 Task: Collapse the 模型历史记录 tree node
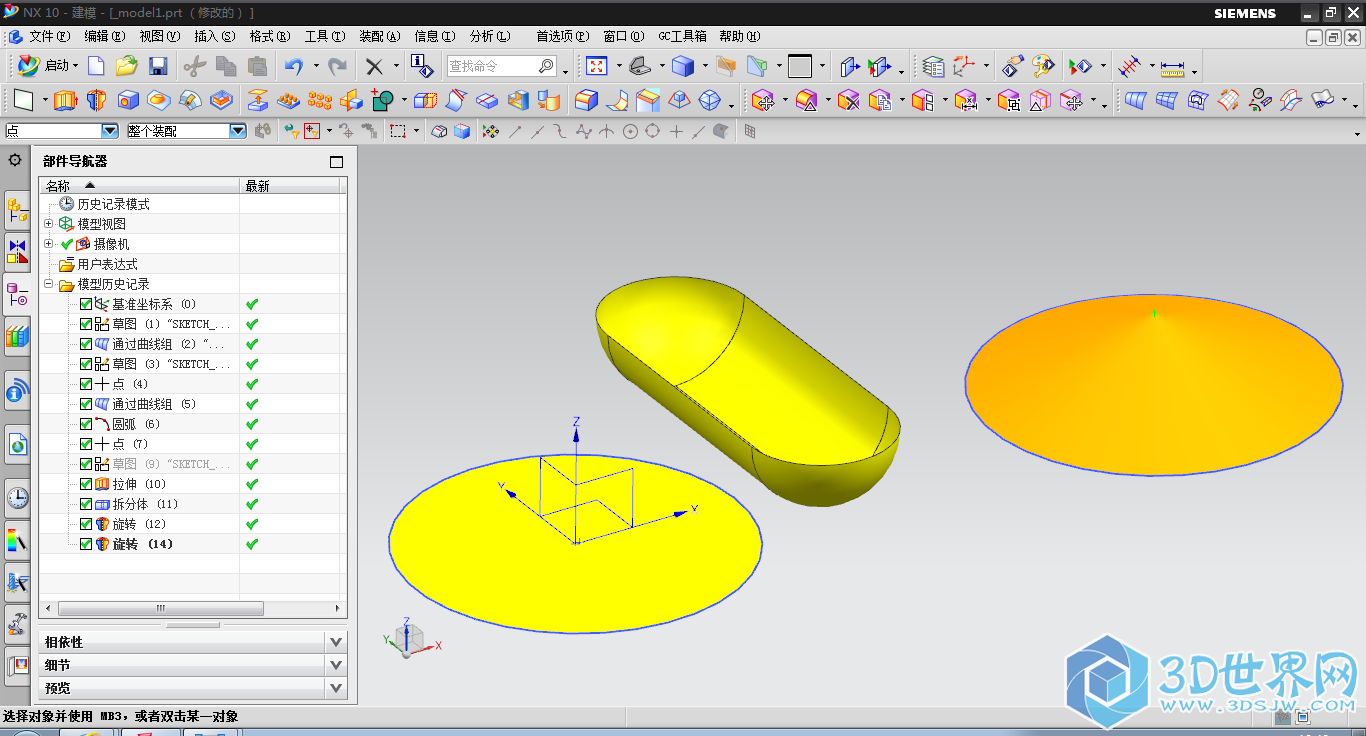click(49, 284)
